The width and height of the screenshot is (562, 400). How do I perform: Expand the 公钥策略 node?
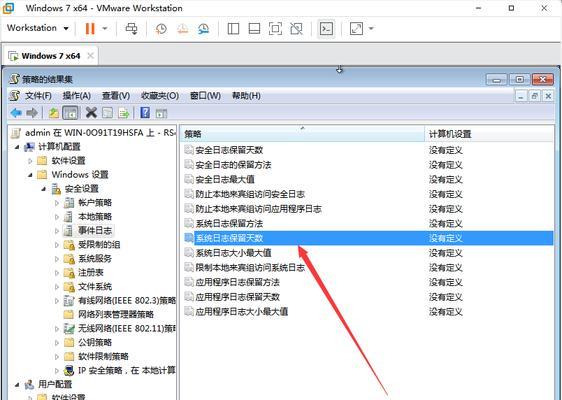[57, 343]
